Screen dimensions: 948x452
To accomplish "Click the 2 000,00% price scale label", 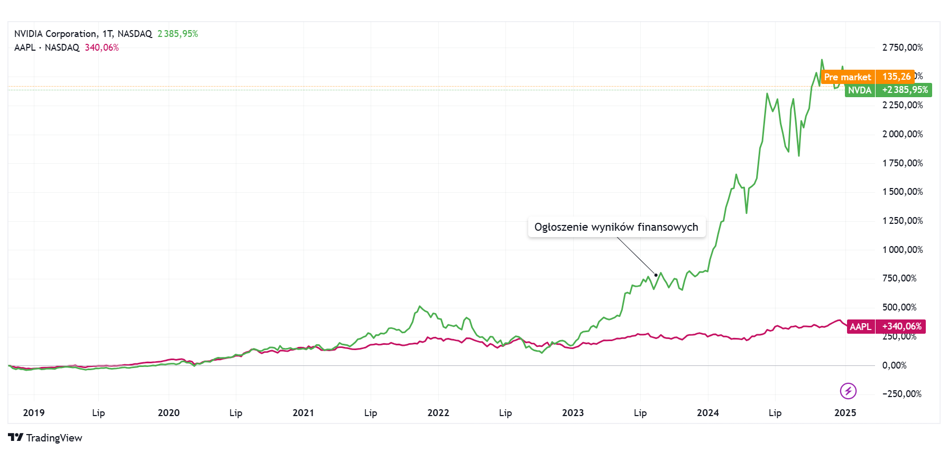I will 902,134.
